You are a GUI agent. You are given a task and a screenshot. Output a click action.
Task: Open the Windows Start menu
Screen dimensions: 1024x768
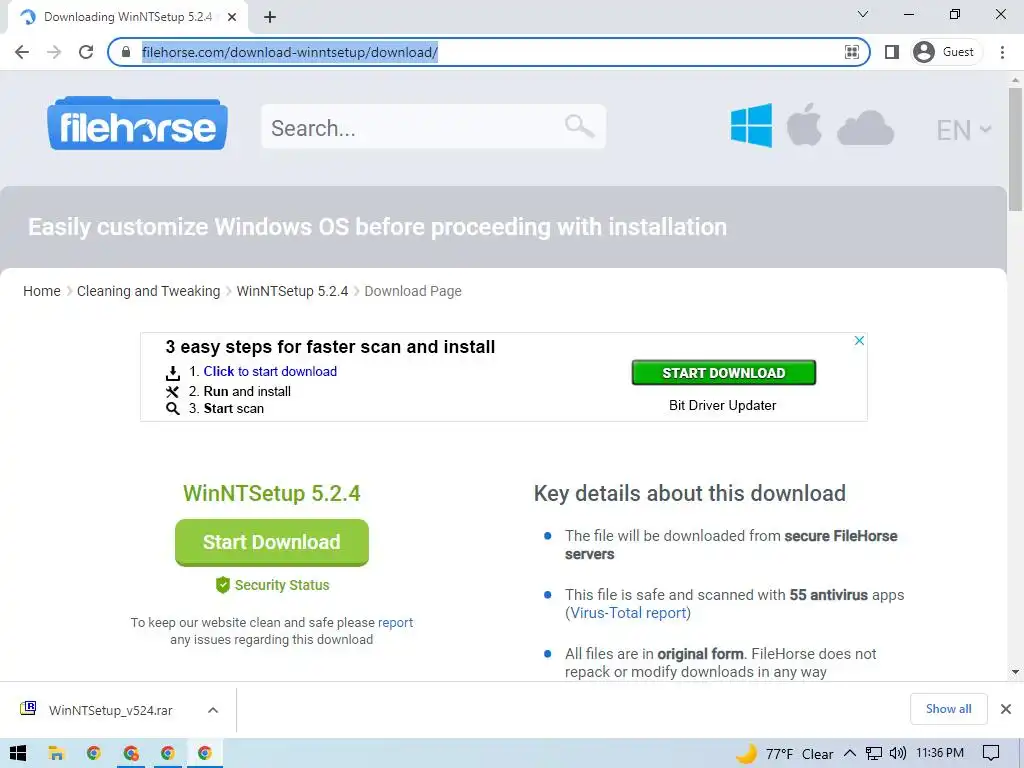coord(18,754)
